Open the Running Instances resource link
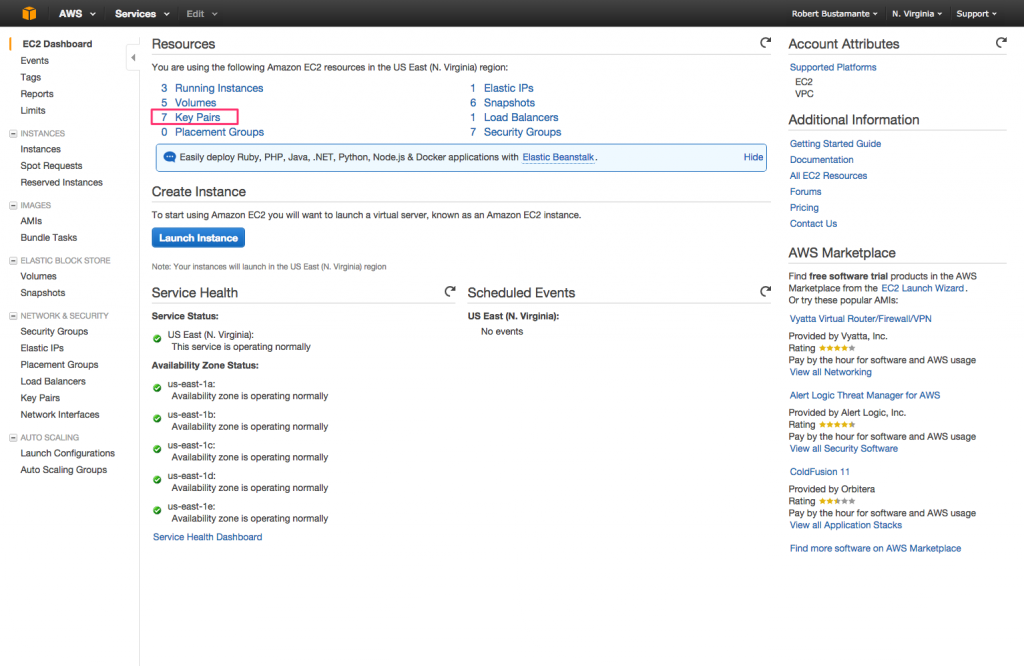The height and width of the screenshot is (666, 1024). (219, 88)
